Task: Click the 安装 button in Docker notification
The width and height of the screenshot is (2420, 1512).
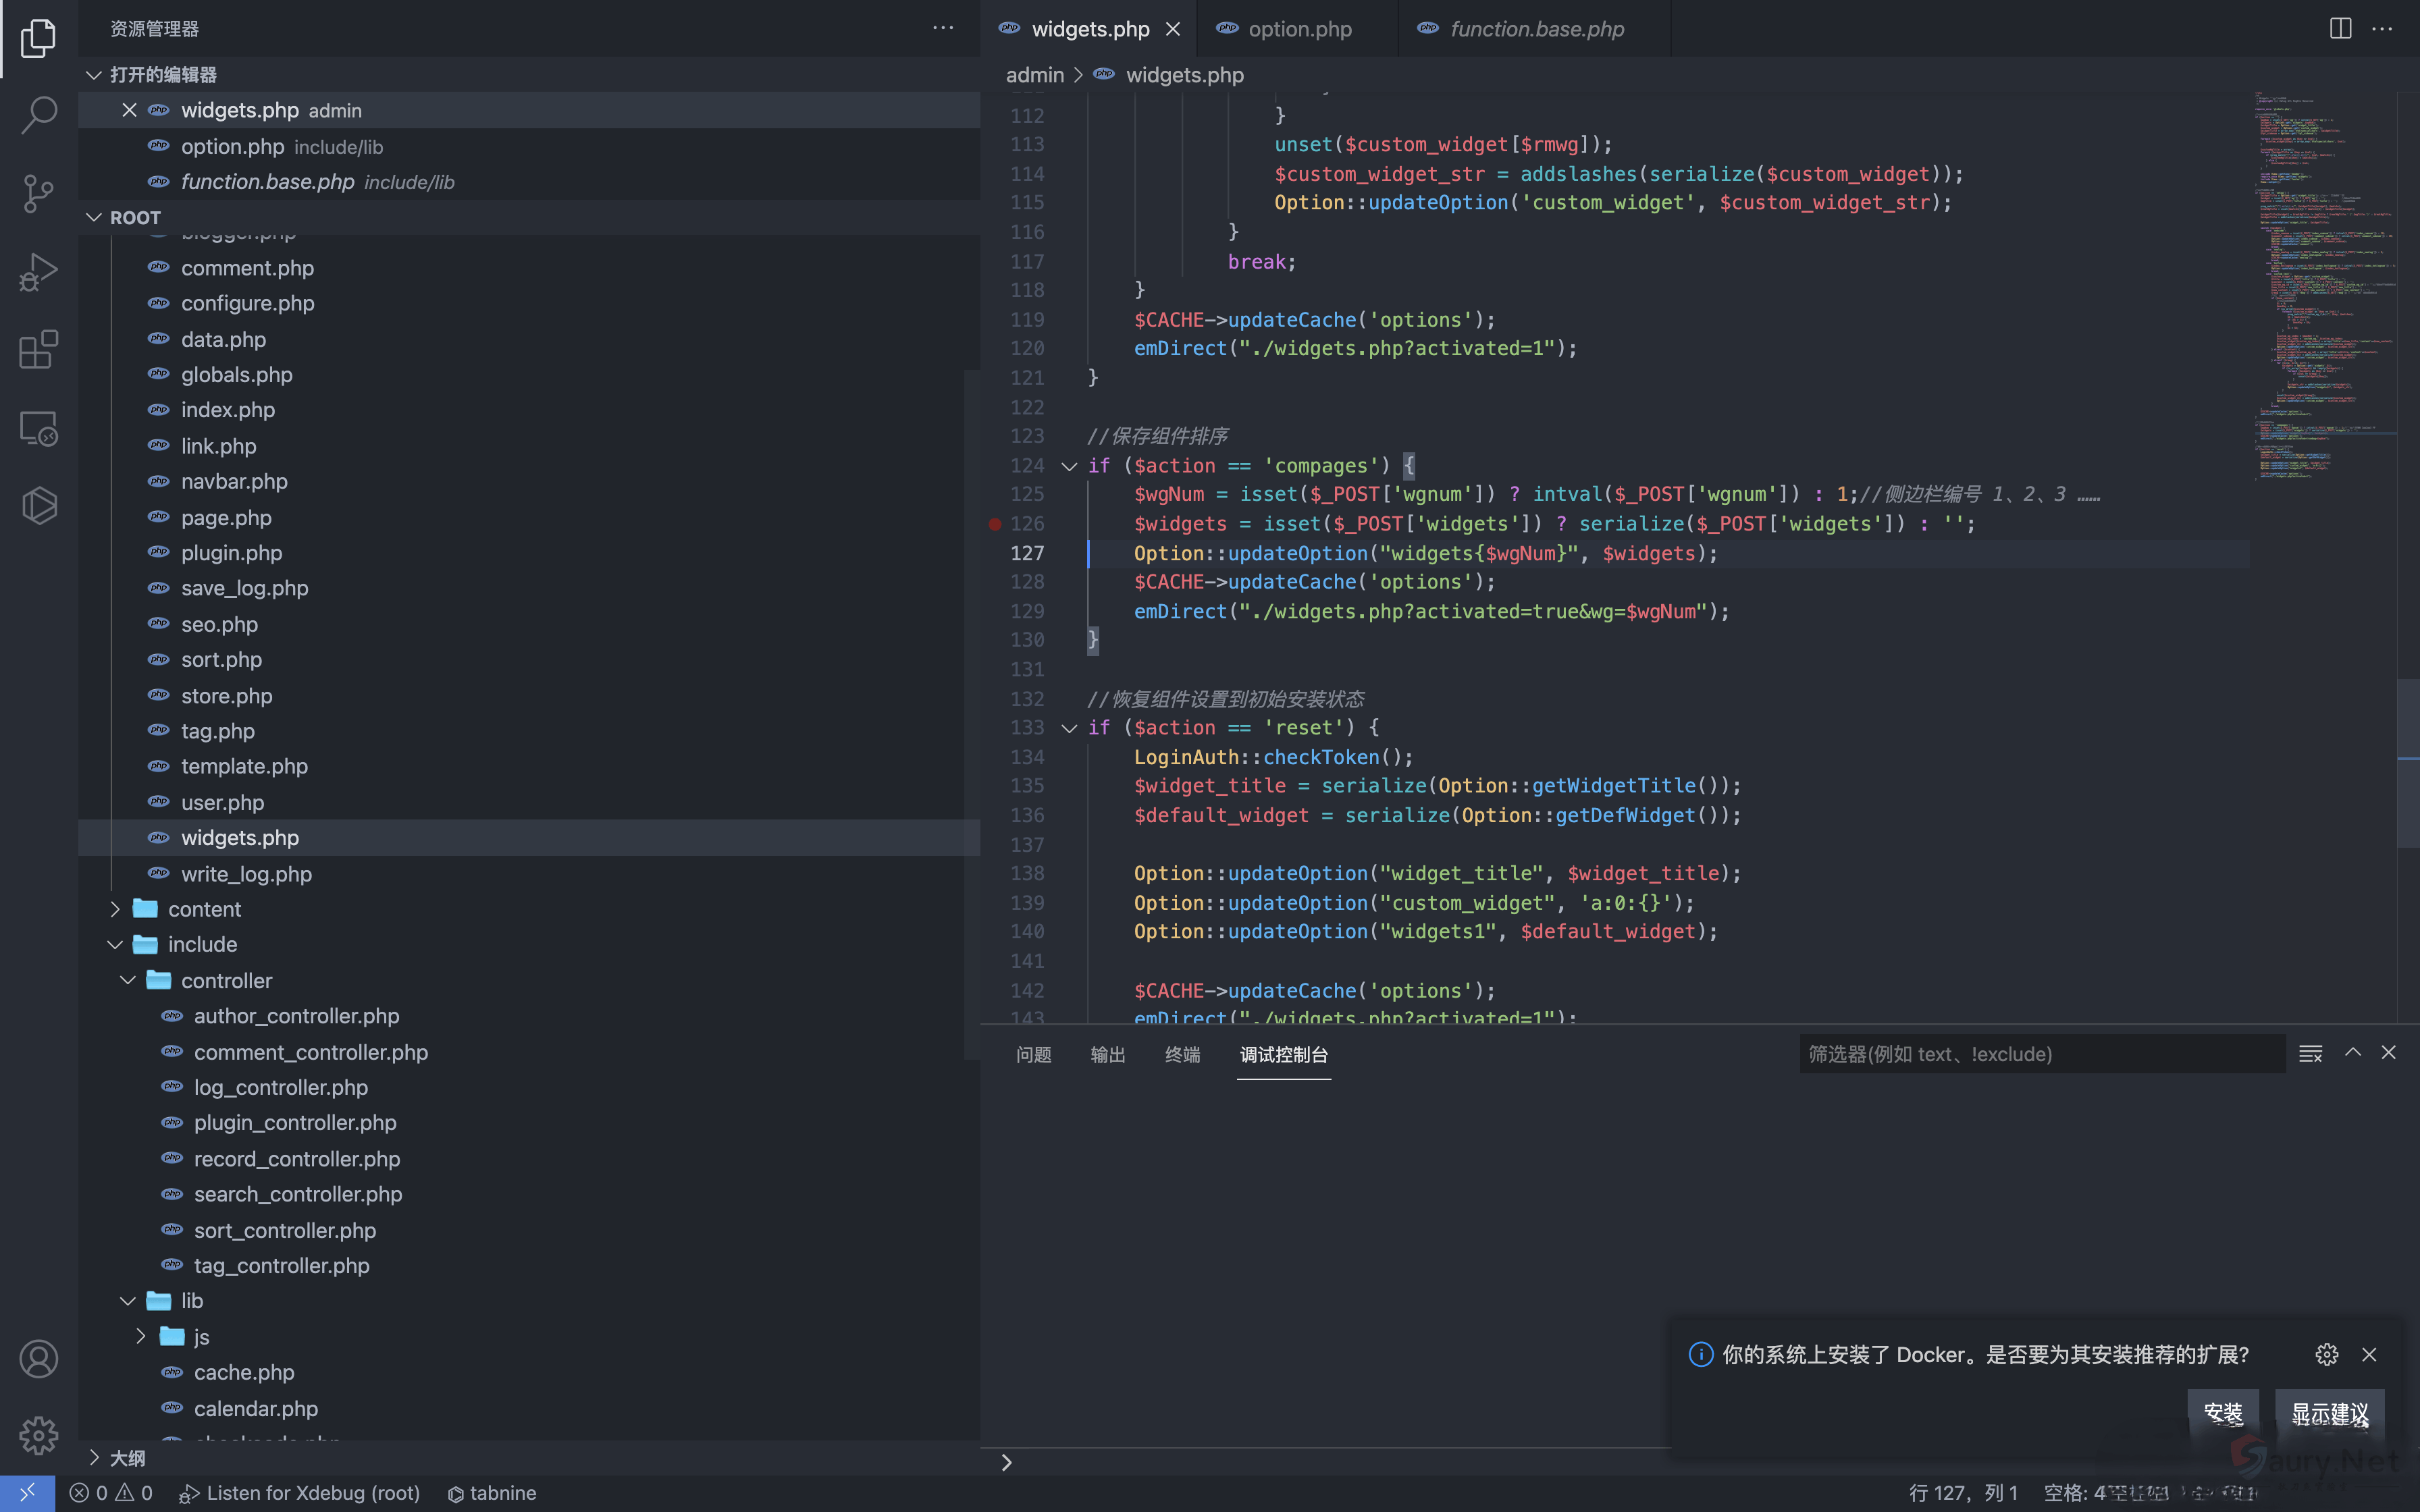Action: coord(2222,1413)
